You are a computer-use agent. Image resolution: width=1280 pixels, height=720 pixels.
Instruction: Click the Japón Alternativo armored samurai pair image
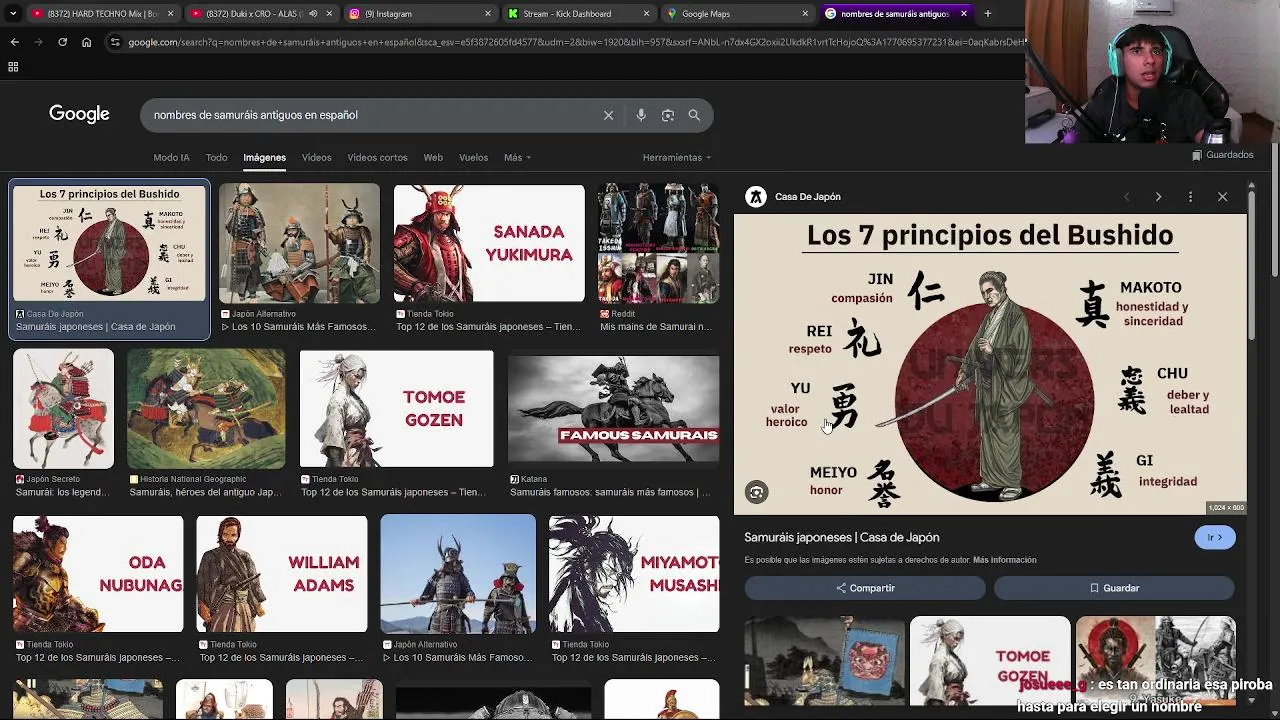tap(458, 573)
